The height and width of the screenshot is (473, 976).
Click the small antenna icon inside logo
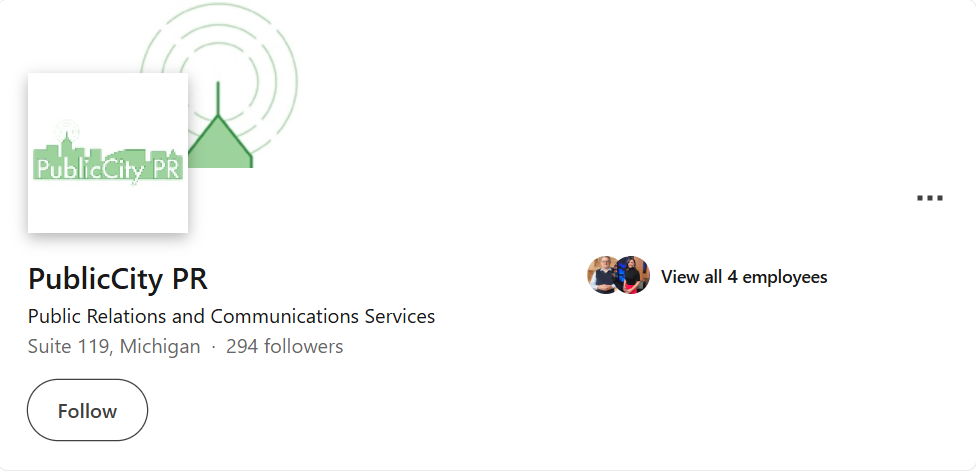66,131
